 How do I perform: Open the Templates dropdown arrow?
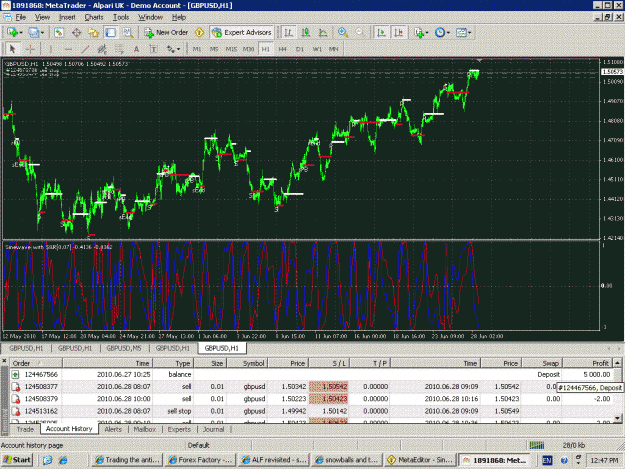470,33
